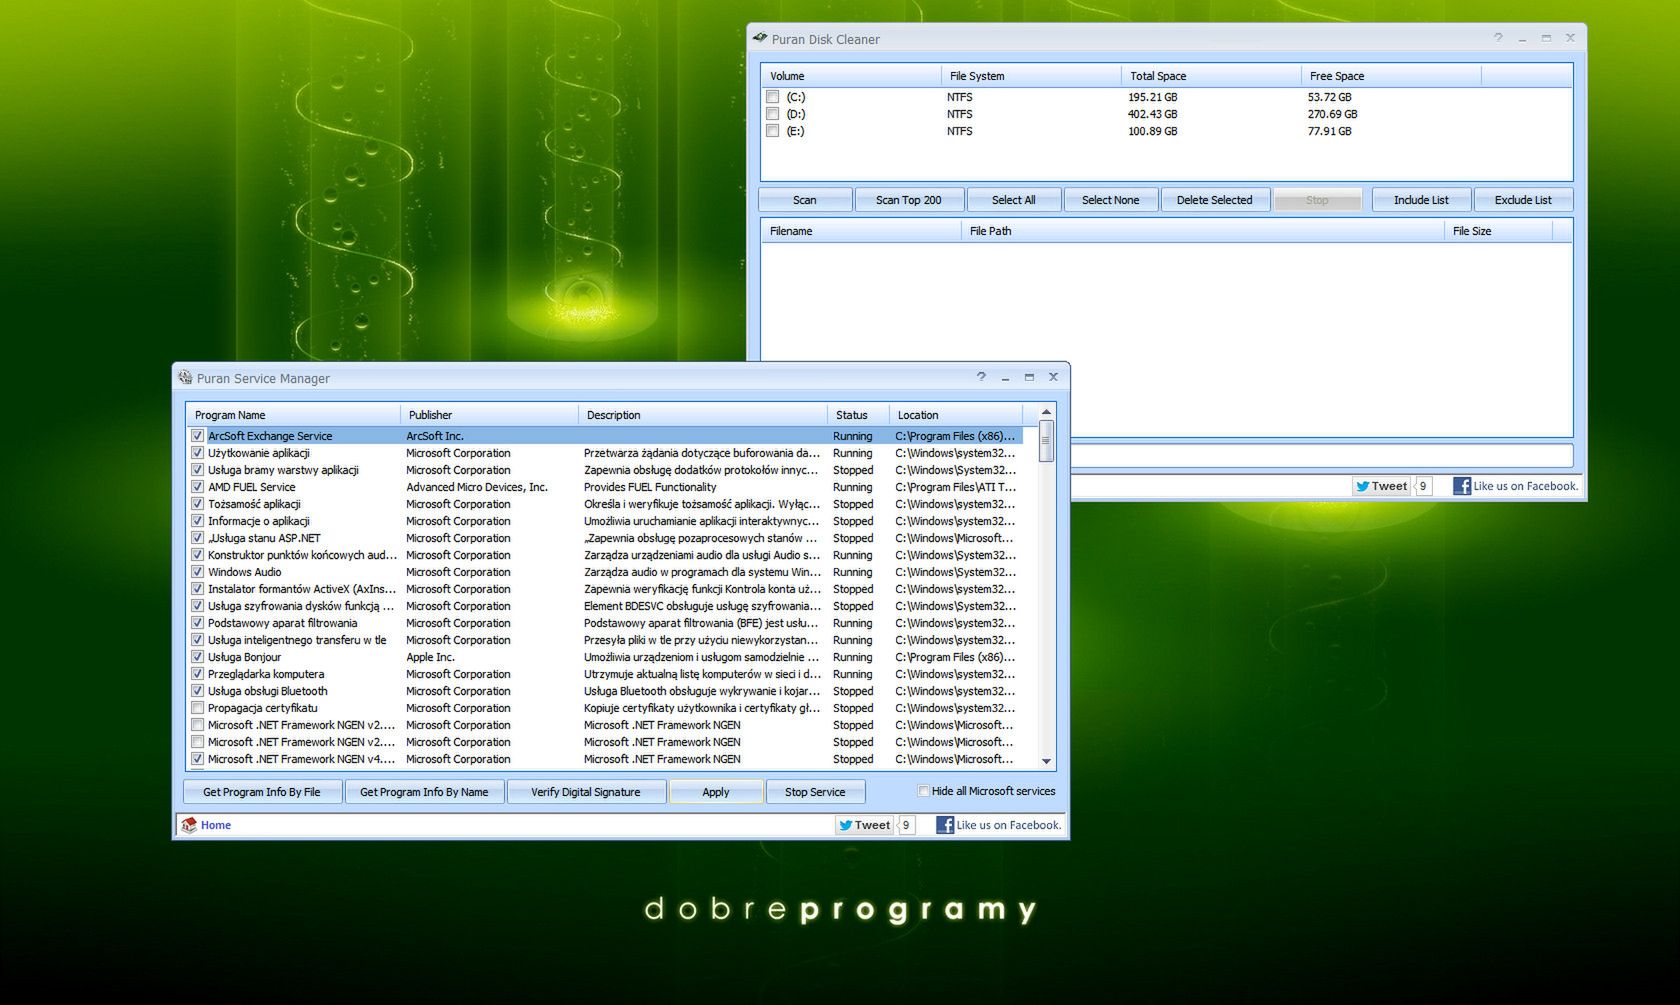Tweet from the Service Manager window

pos(865,825)
